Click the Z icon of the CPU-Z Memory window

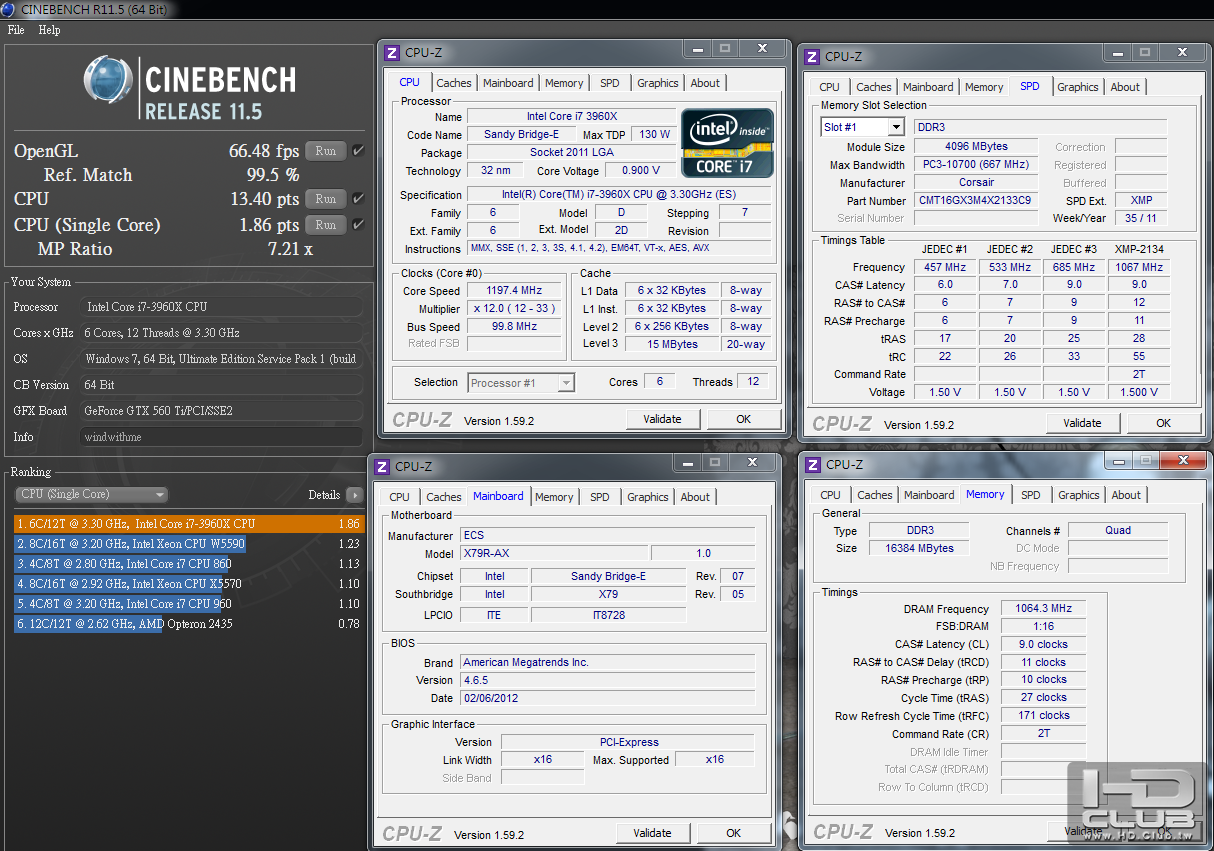[x=813, y=465]
